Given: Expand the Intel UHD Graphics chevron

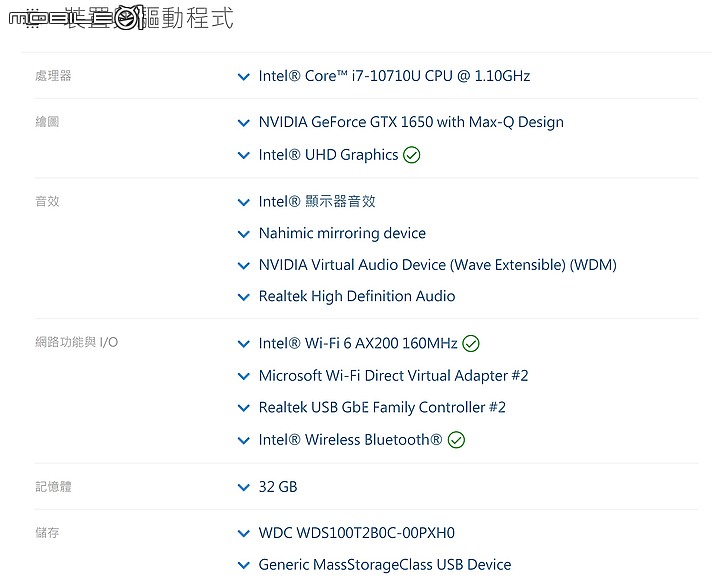Looking at the screenshot, I should point(244,156).
